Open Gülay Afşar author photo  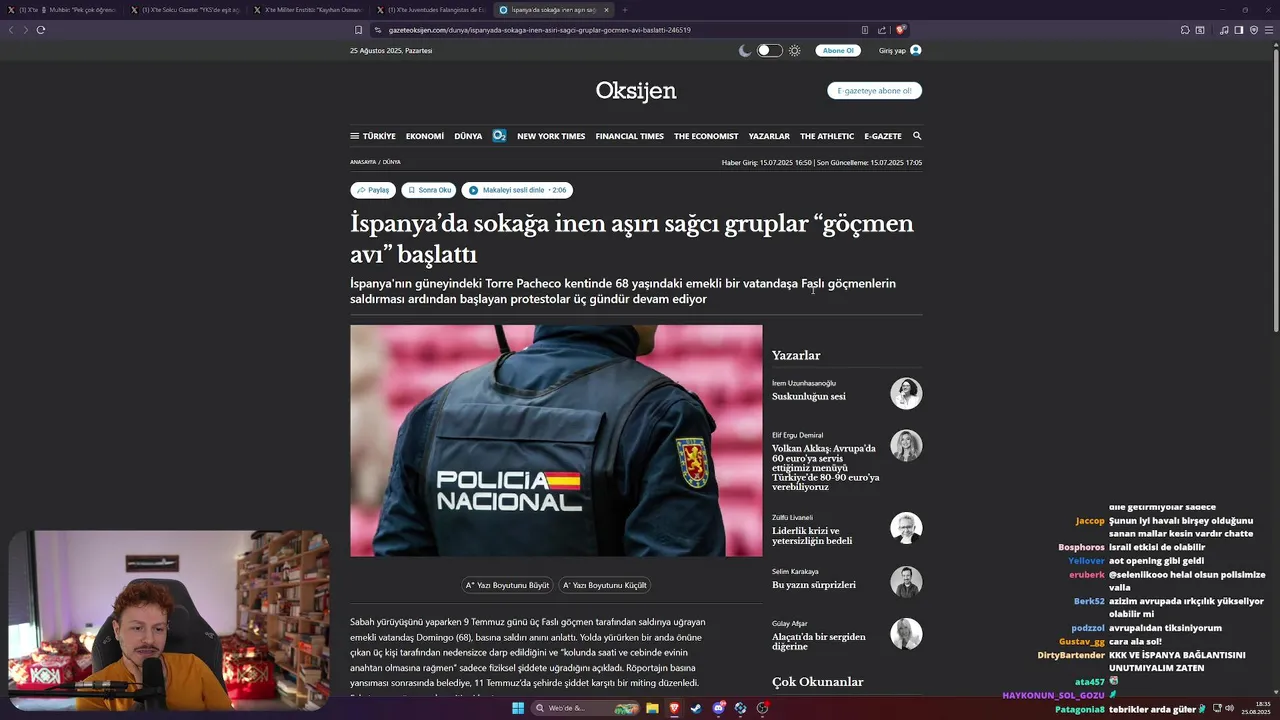click(906, 634)
